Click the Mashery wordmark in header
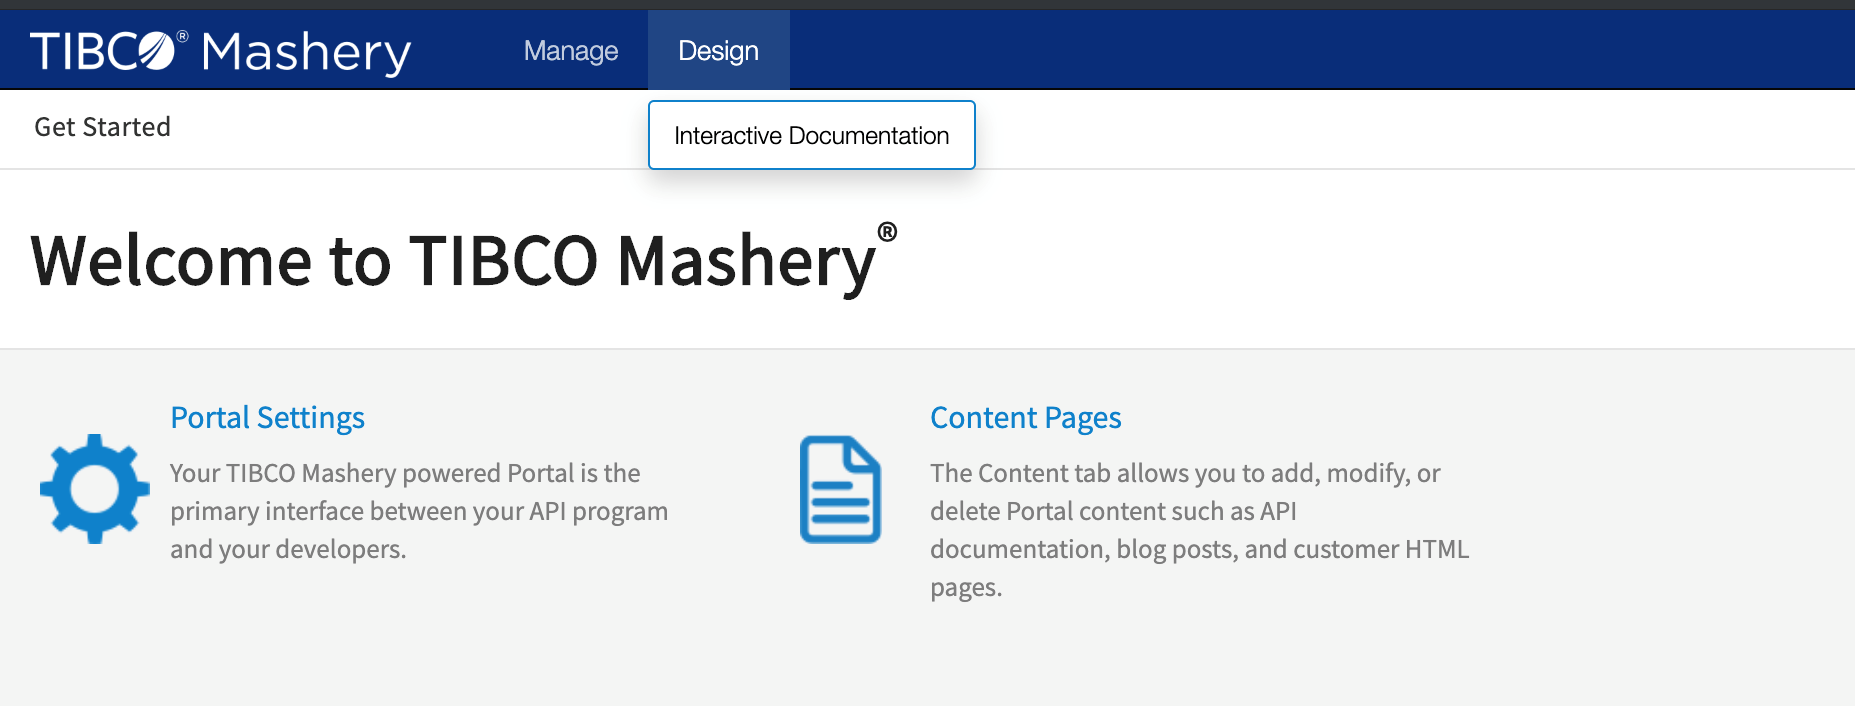 point(306,52)
